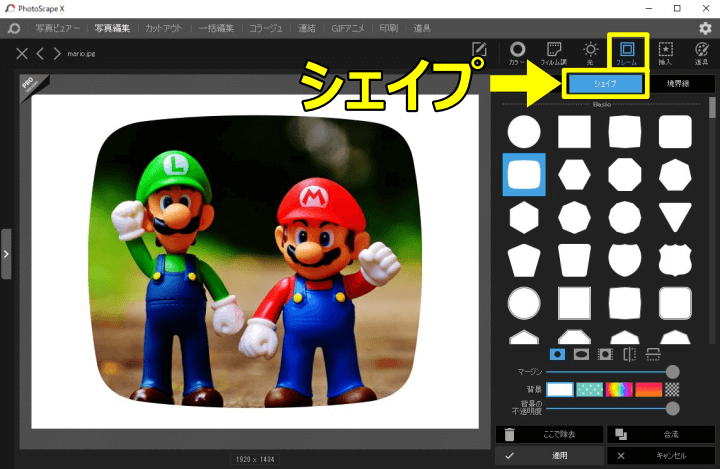Open the 挿入 insert tool
This screenshot has width=720, height=469.
665,53
